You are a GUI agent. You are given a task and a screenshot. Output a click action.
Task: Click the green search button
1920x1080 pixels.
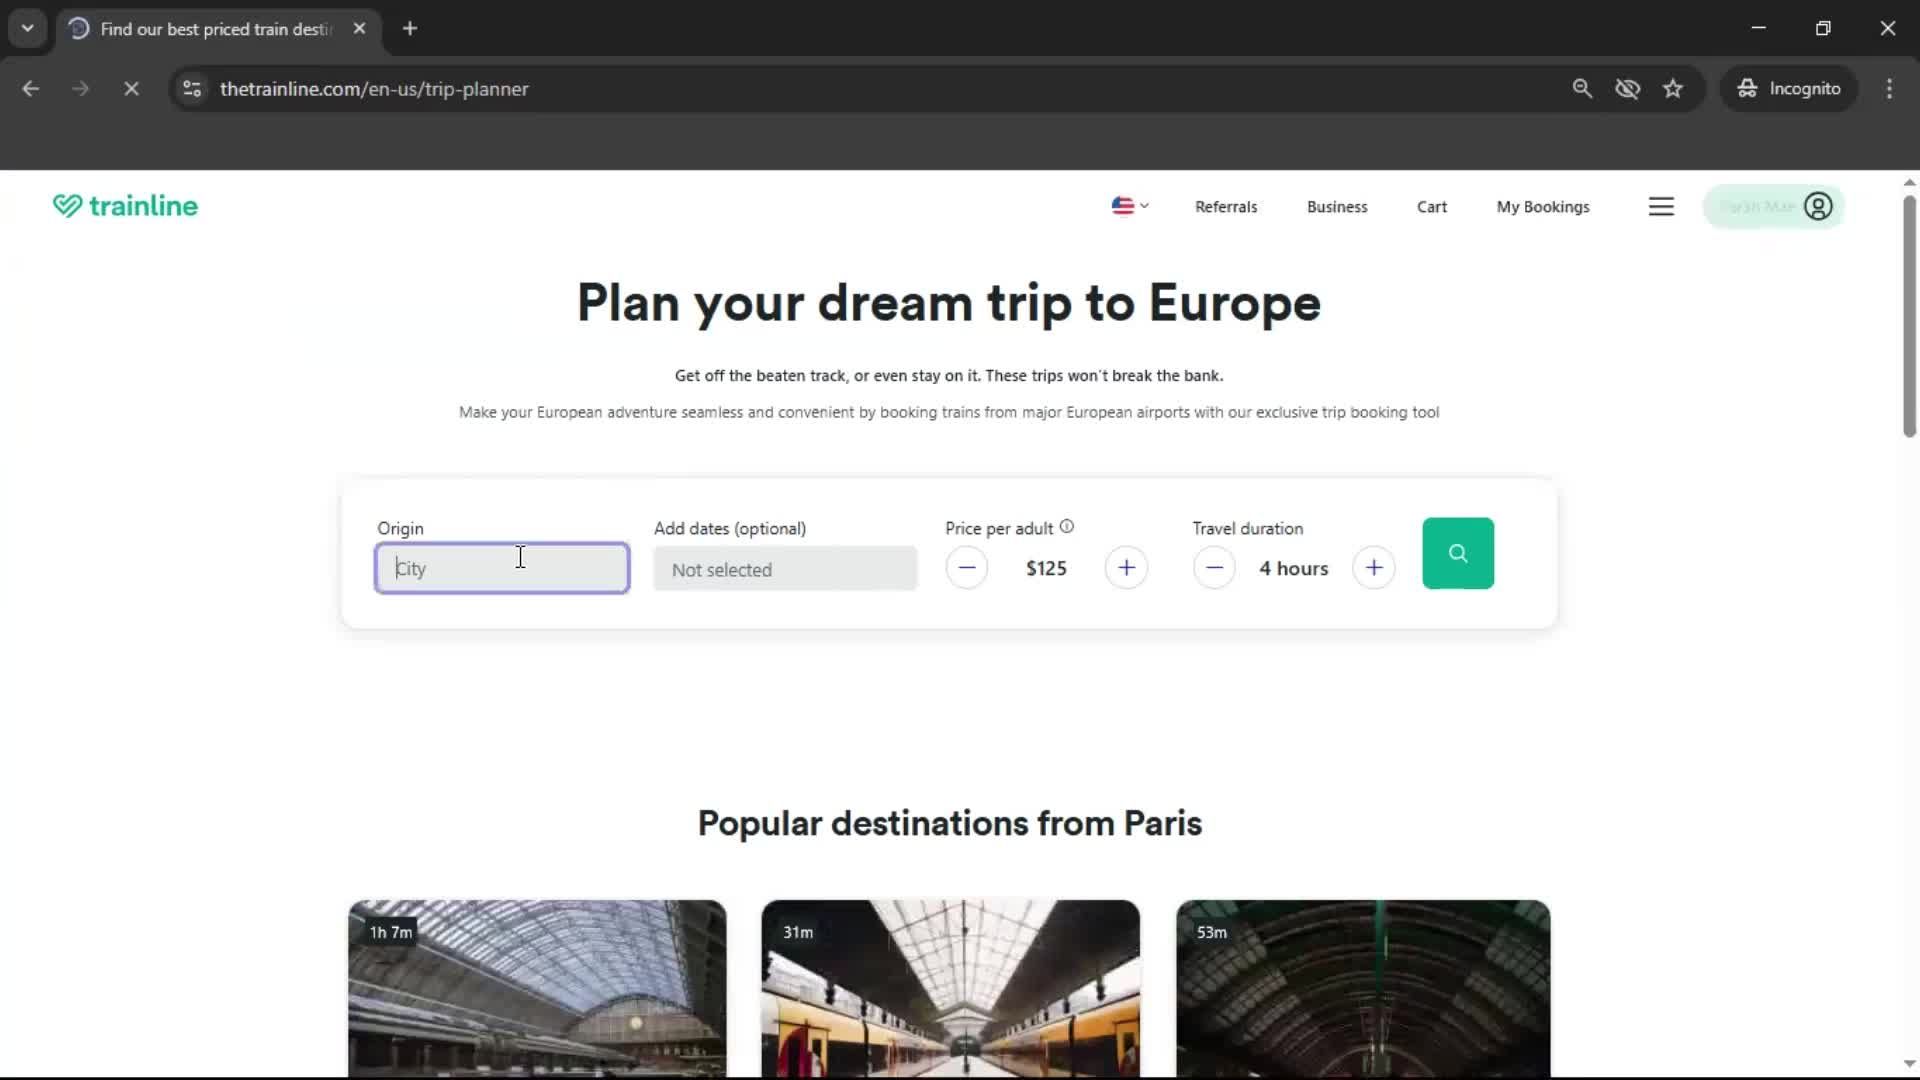[1457, 553]
